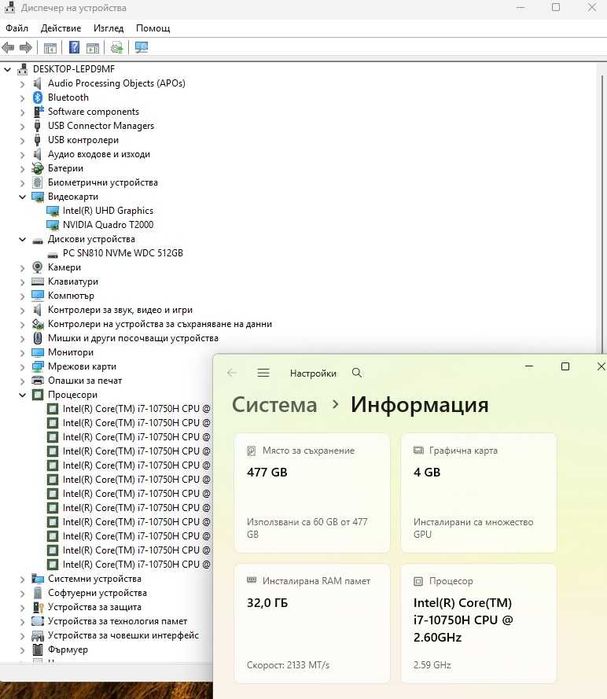Click the Settings search magnifier icon
The width and height of the screenshot is (607, 699).
pyautogui.click(x=357, y=372)
